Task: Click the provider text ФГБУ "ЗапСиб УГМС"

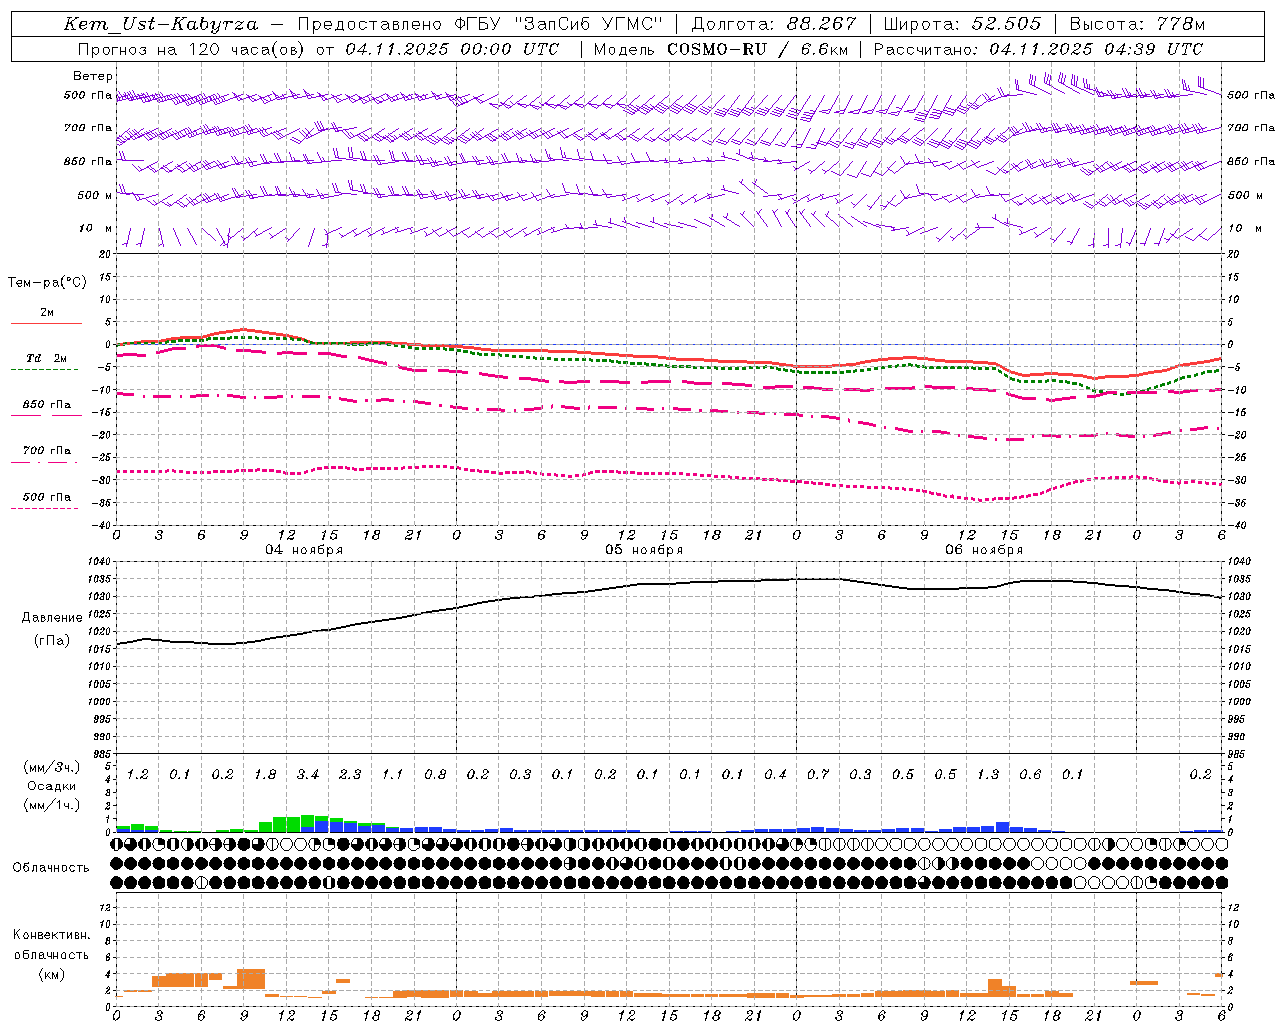Action: [557, 24]
